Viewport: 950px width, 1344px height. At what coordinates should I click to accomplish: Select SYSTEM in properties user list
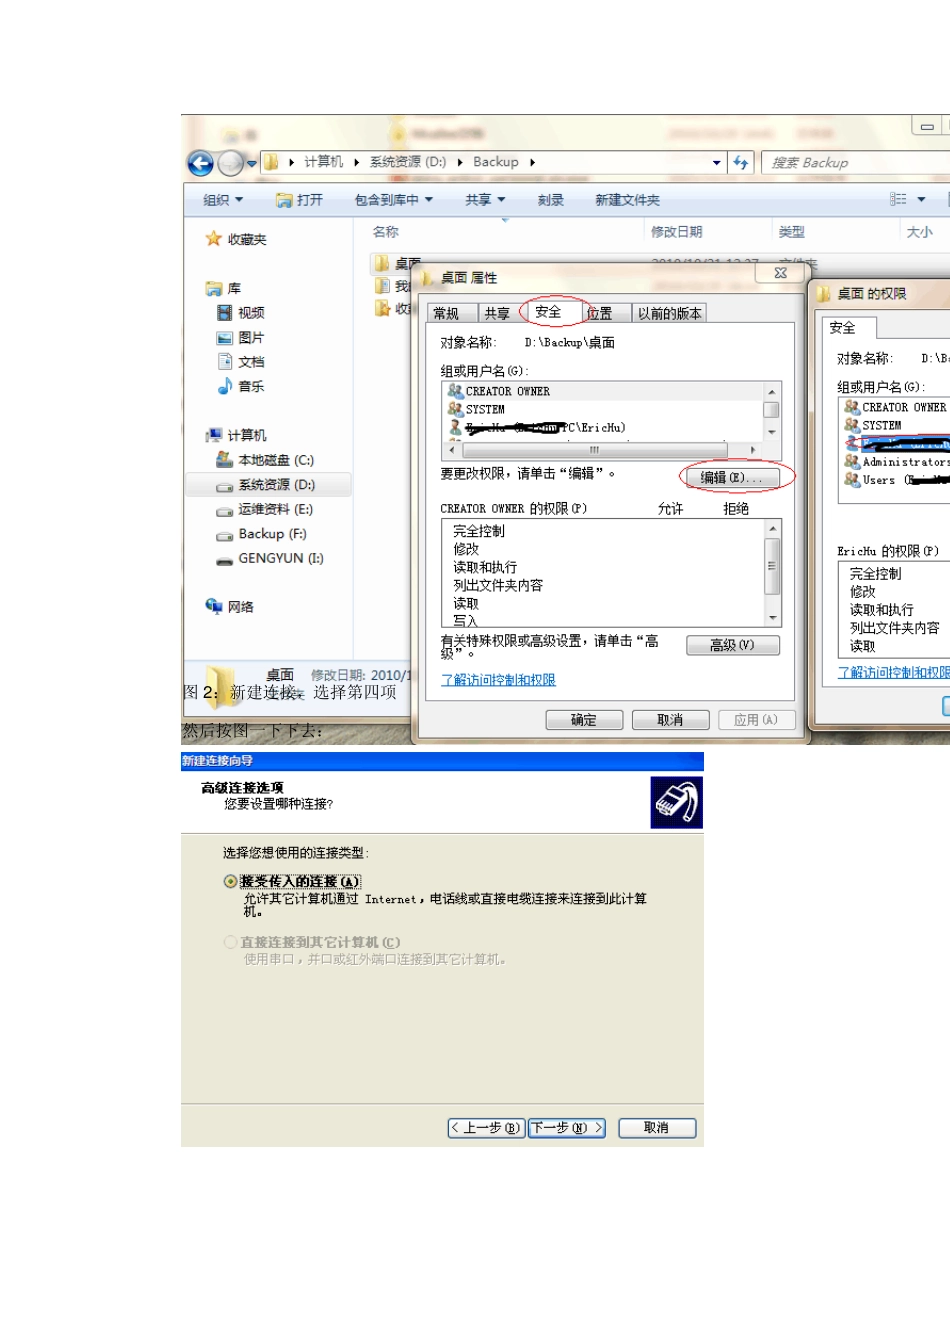(476, 409)
